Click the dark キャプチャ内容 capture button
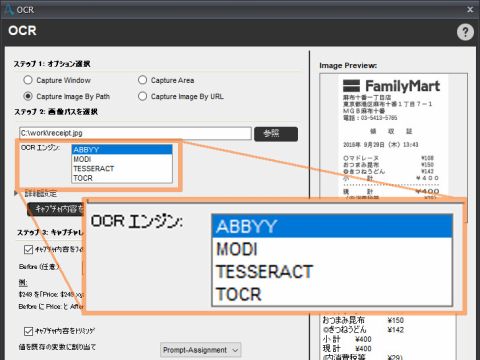This screenshot has width=480, height=360. click(55, 209)
